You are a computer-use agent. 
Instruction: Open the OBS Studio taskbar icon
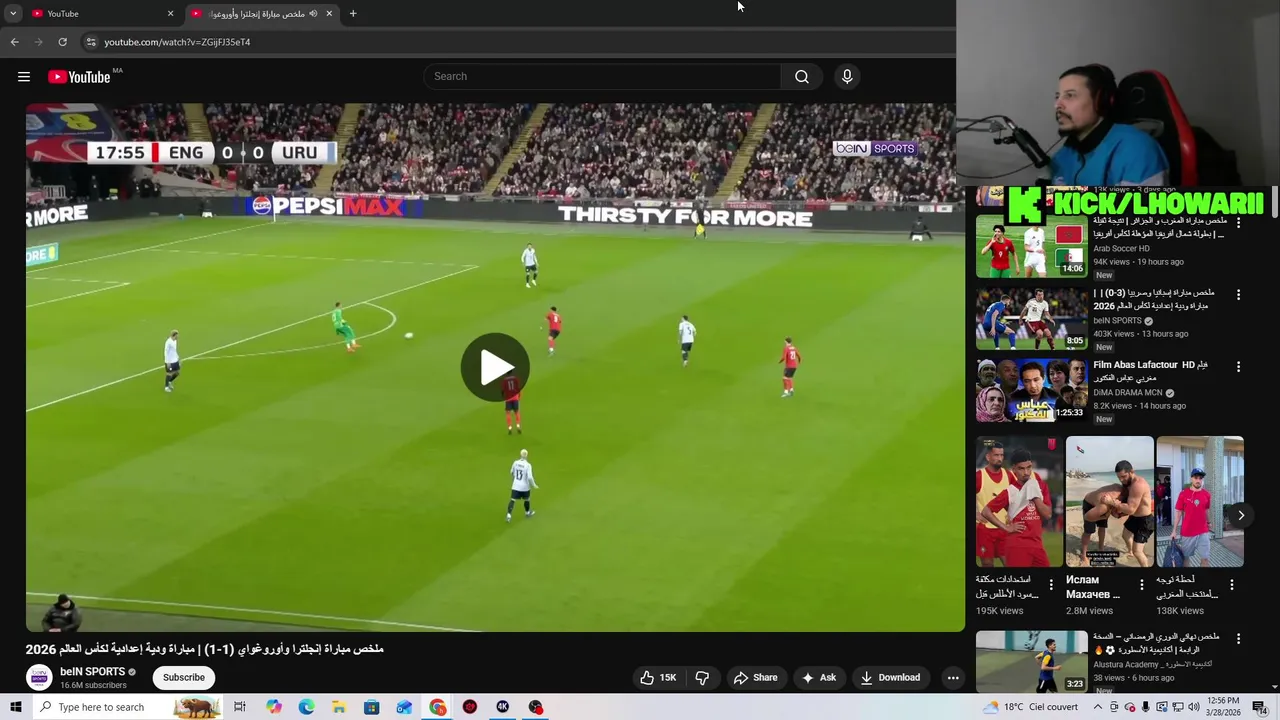pyautogui.click(x=536, y=707)
